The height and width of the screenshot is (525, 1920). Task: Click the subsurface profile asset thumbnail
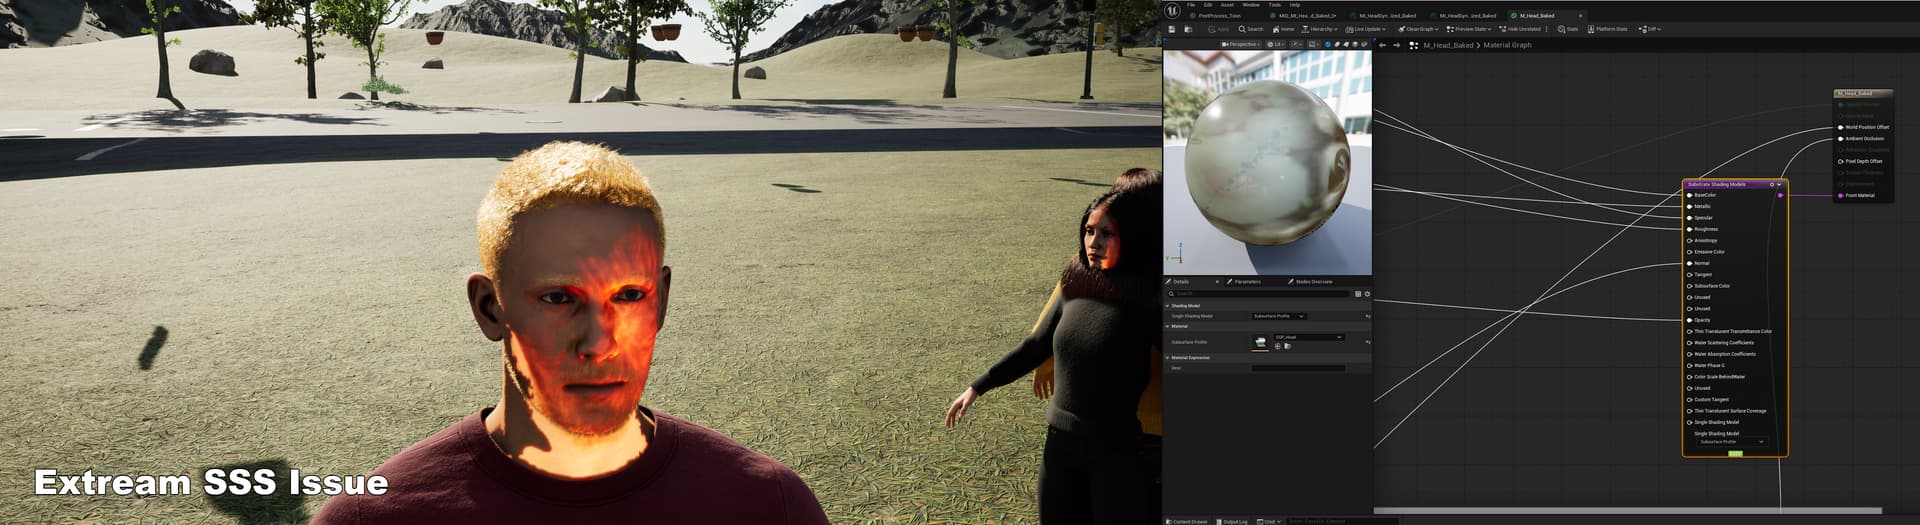pos(1260,342)
